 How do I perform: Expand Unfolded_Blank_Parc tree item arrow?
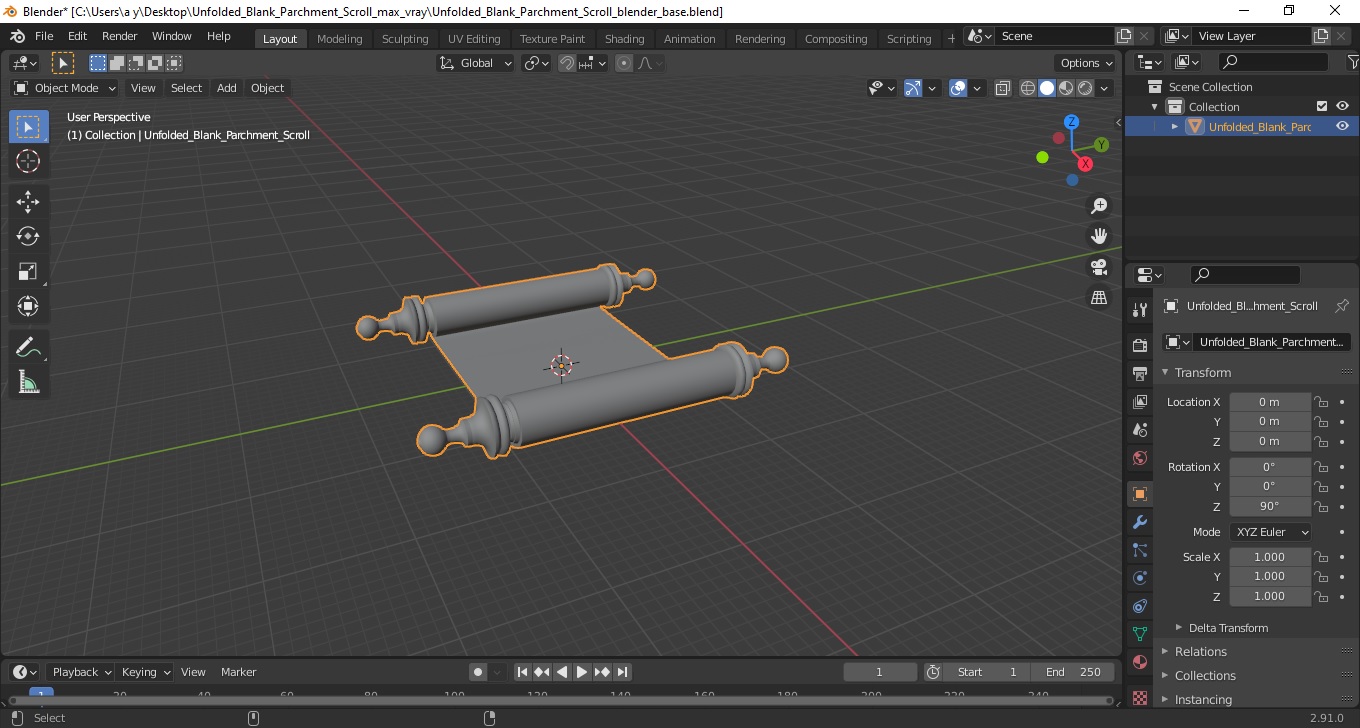click(x=1175, y=126)
